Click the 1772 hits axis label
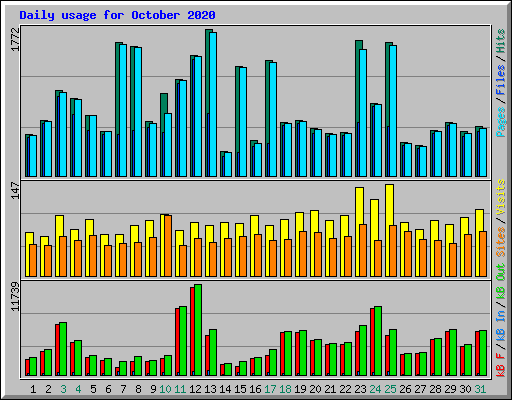 coord(16,39)
